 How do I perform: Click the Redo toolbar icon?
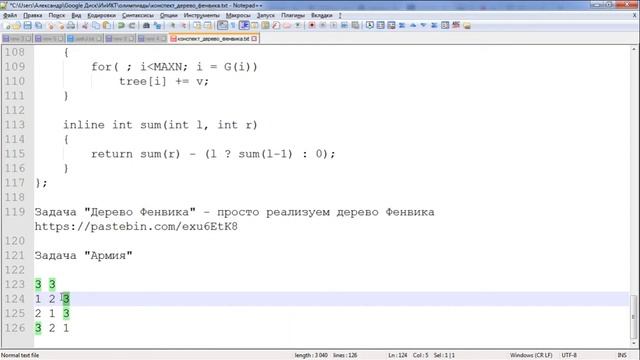pos(131,25)
